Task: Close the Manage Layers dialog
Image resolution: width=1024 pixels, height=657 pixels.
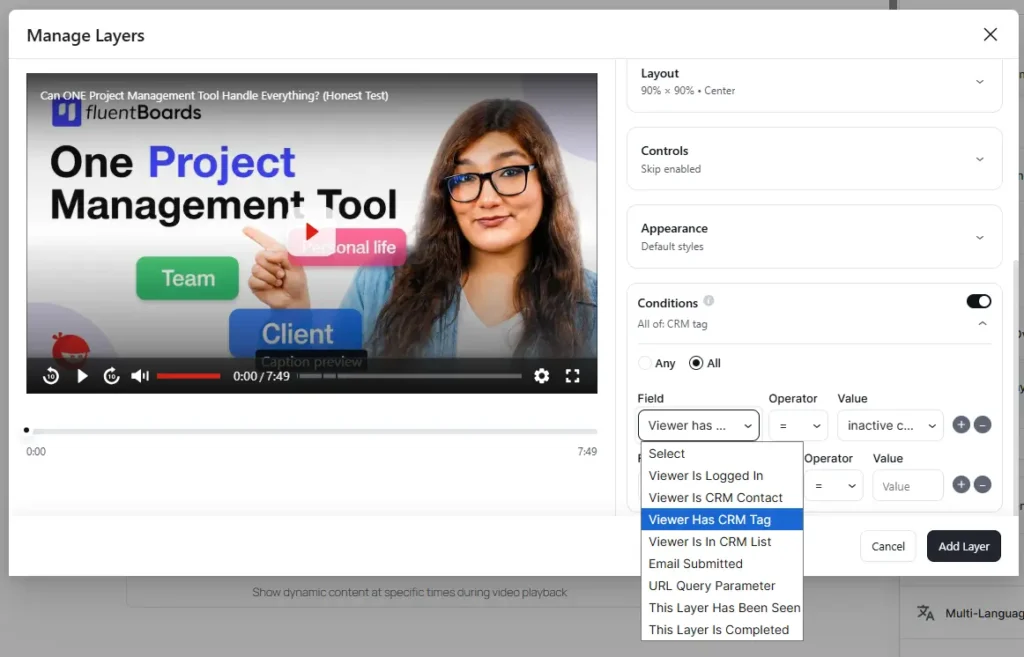Action: 990,35
